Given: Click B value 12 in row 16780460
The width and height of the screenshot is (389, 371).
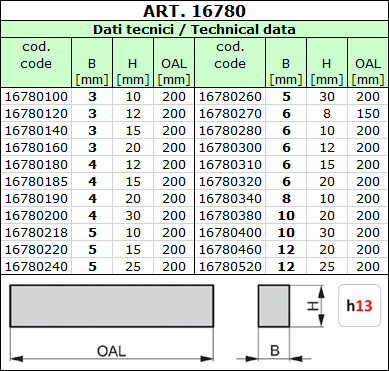Looking at the screenshot, I should (286, 250).
